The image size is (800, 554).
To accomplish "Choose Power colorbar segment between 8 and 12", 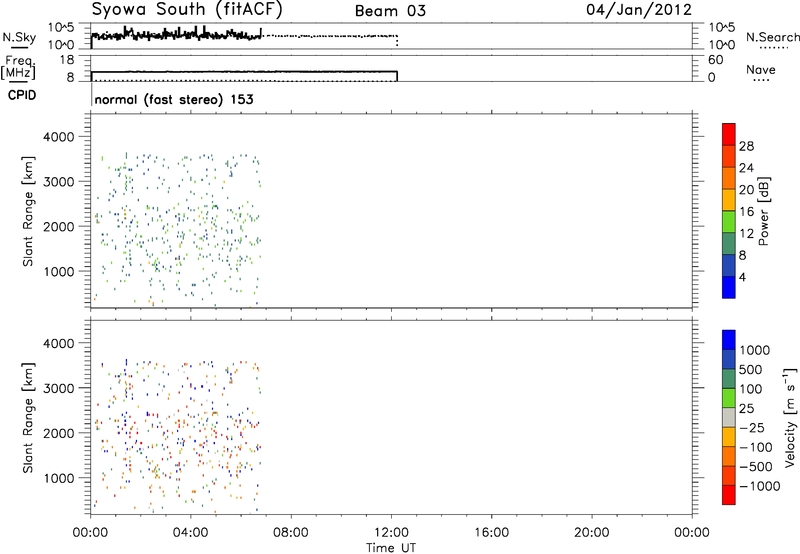I will 729,244.
